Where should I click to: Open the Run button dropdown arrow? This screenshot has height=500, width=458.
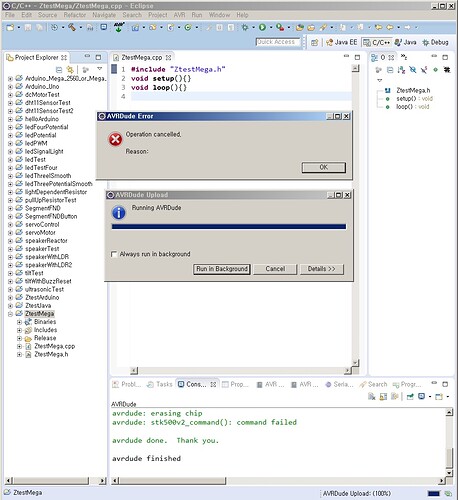pyautogui.click(x=271, y=27)
